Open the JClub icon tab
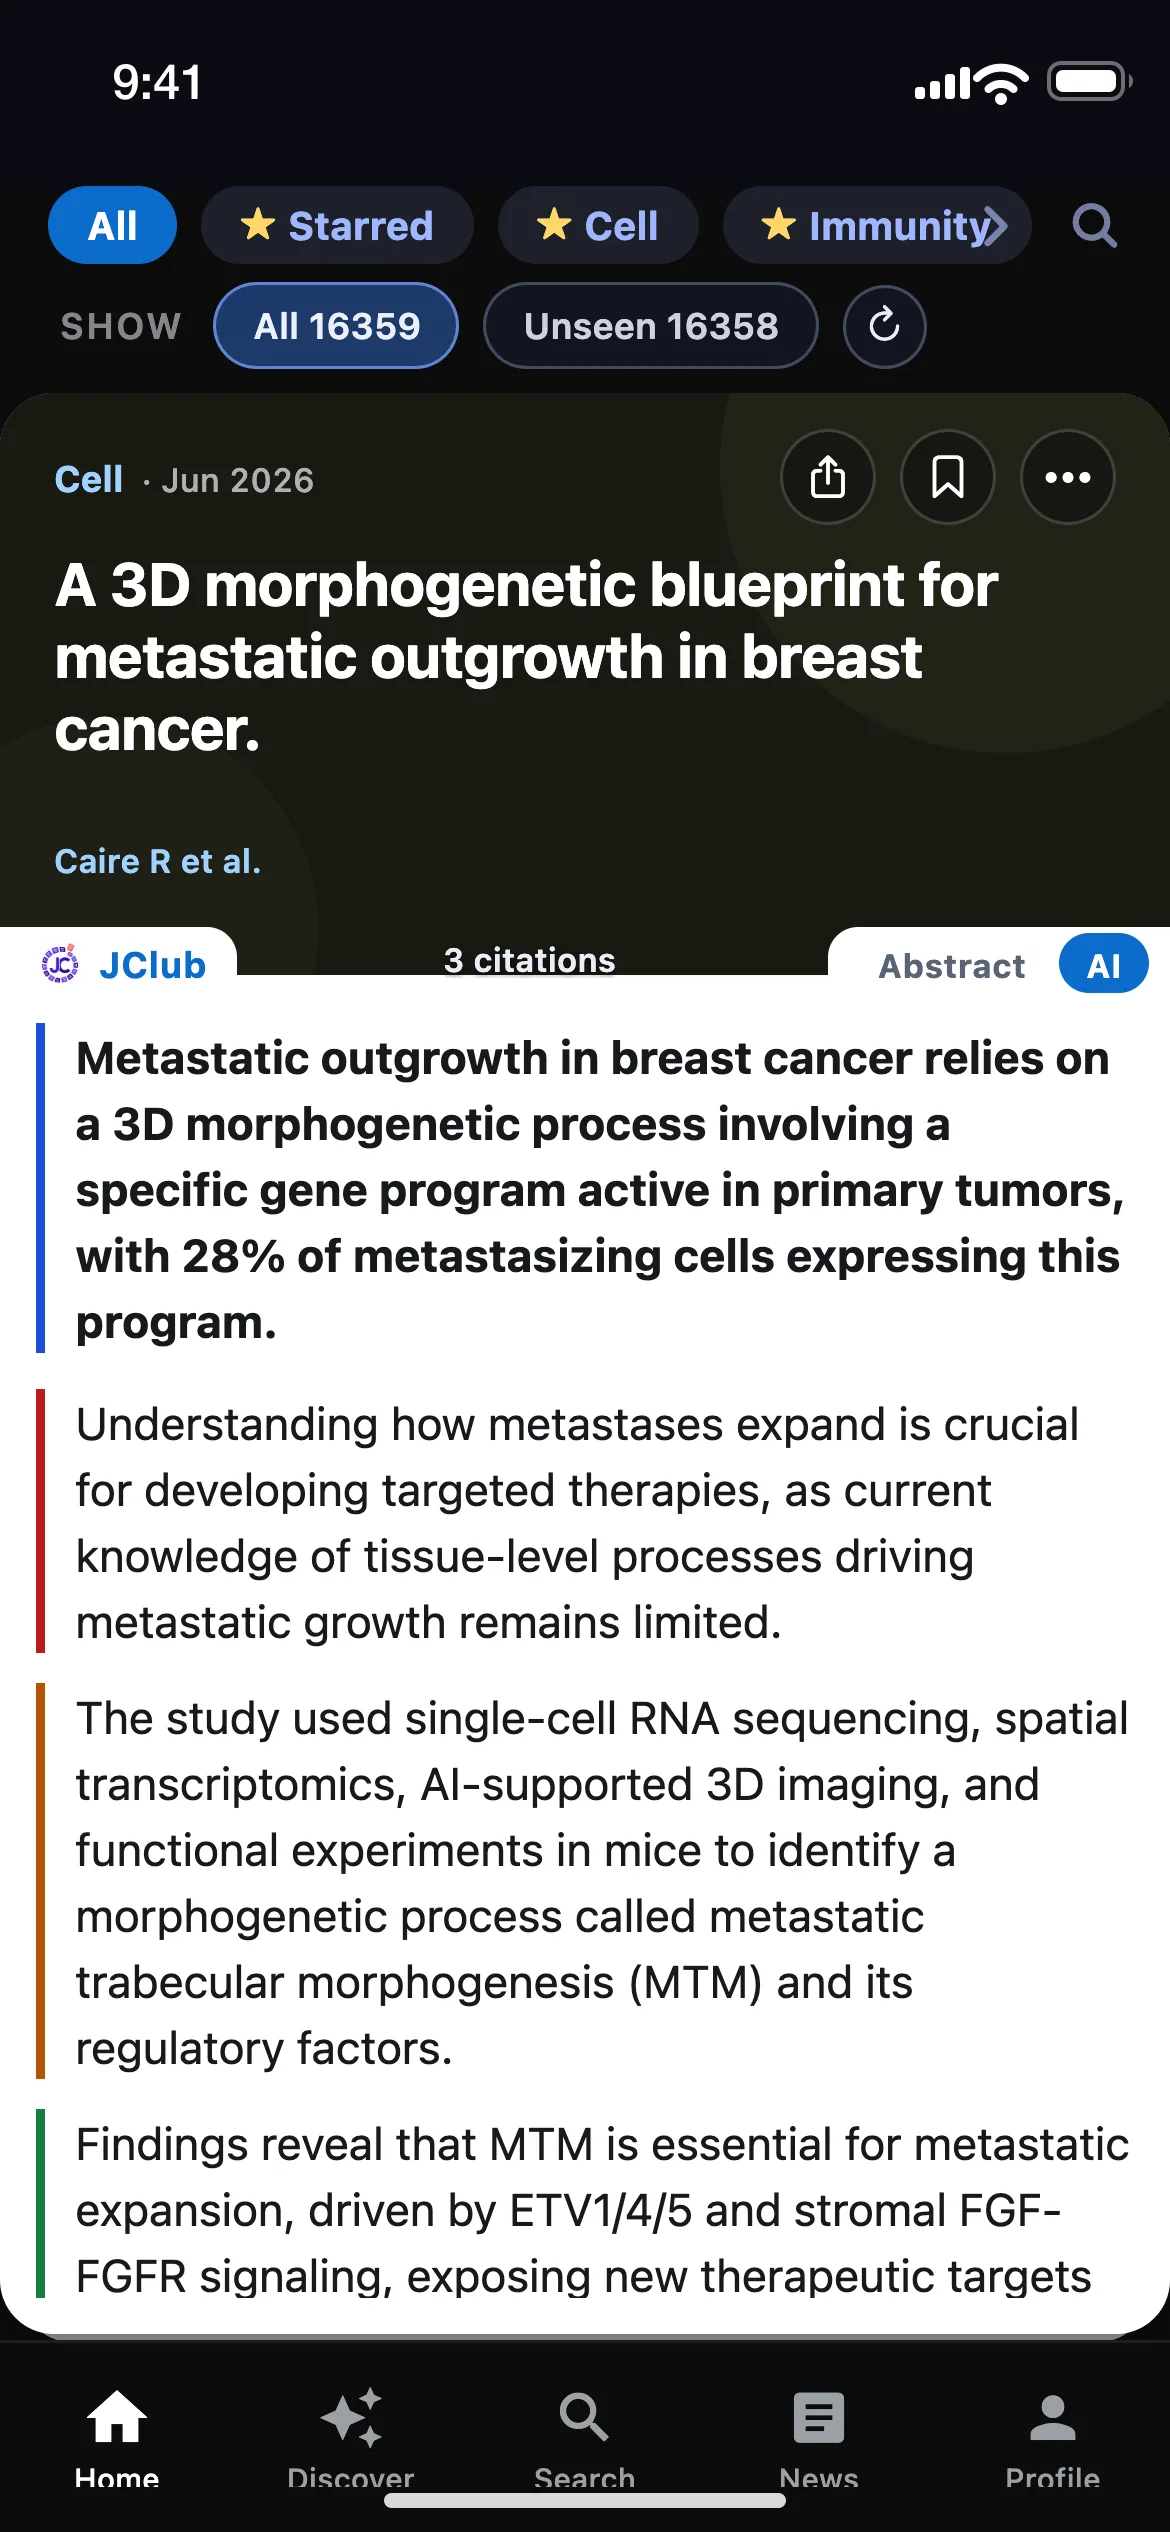Image resolution: width=1170 pixels, height=2532 pixels. (123, 965)
